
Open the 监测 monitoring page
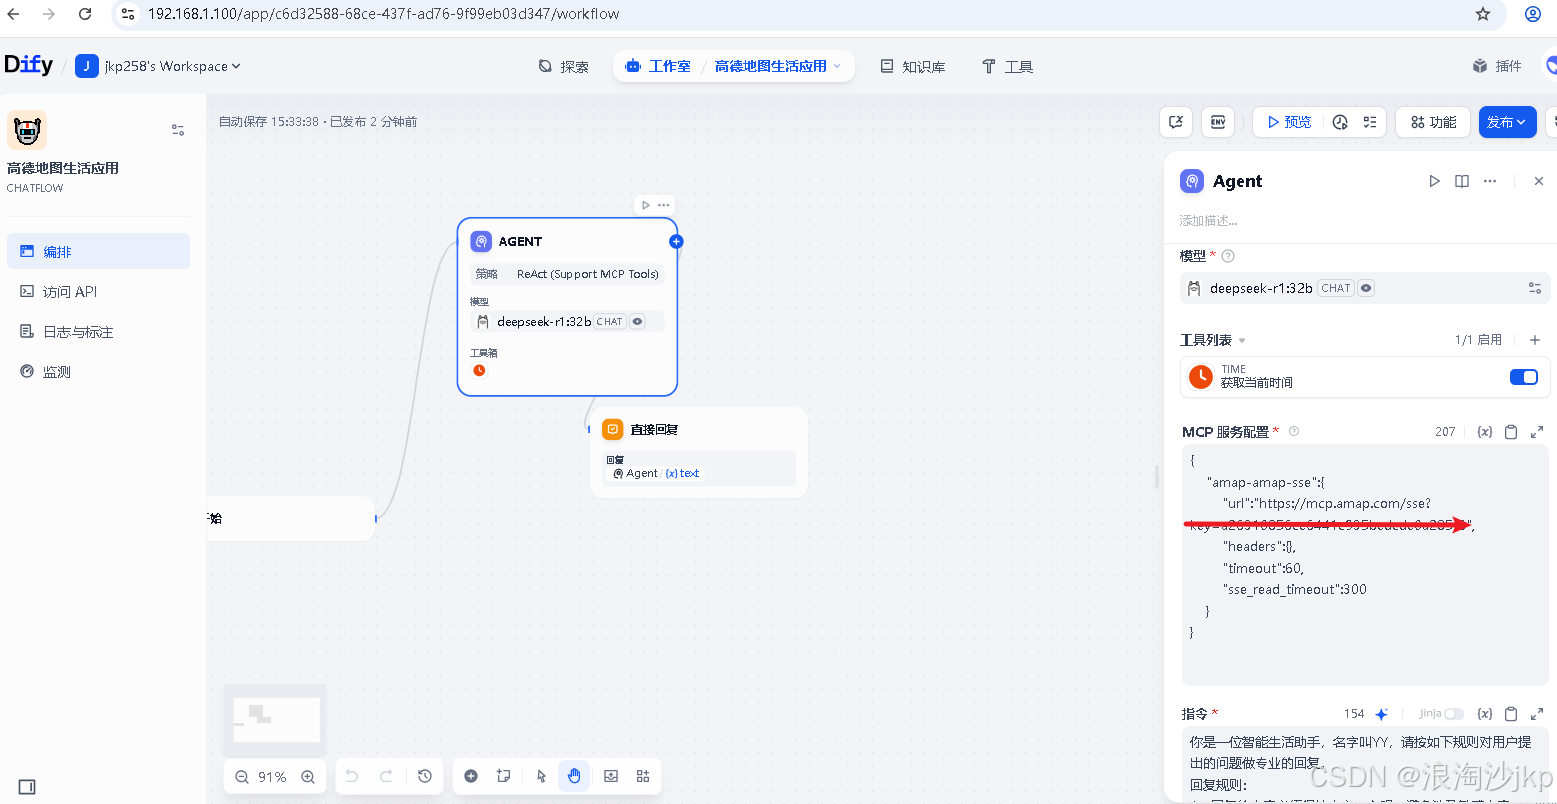tap(98, 372)
